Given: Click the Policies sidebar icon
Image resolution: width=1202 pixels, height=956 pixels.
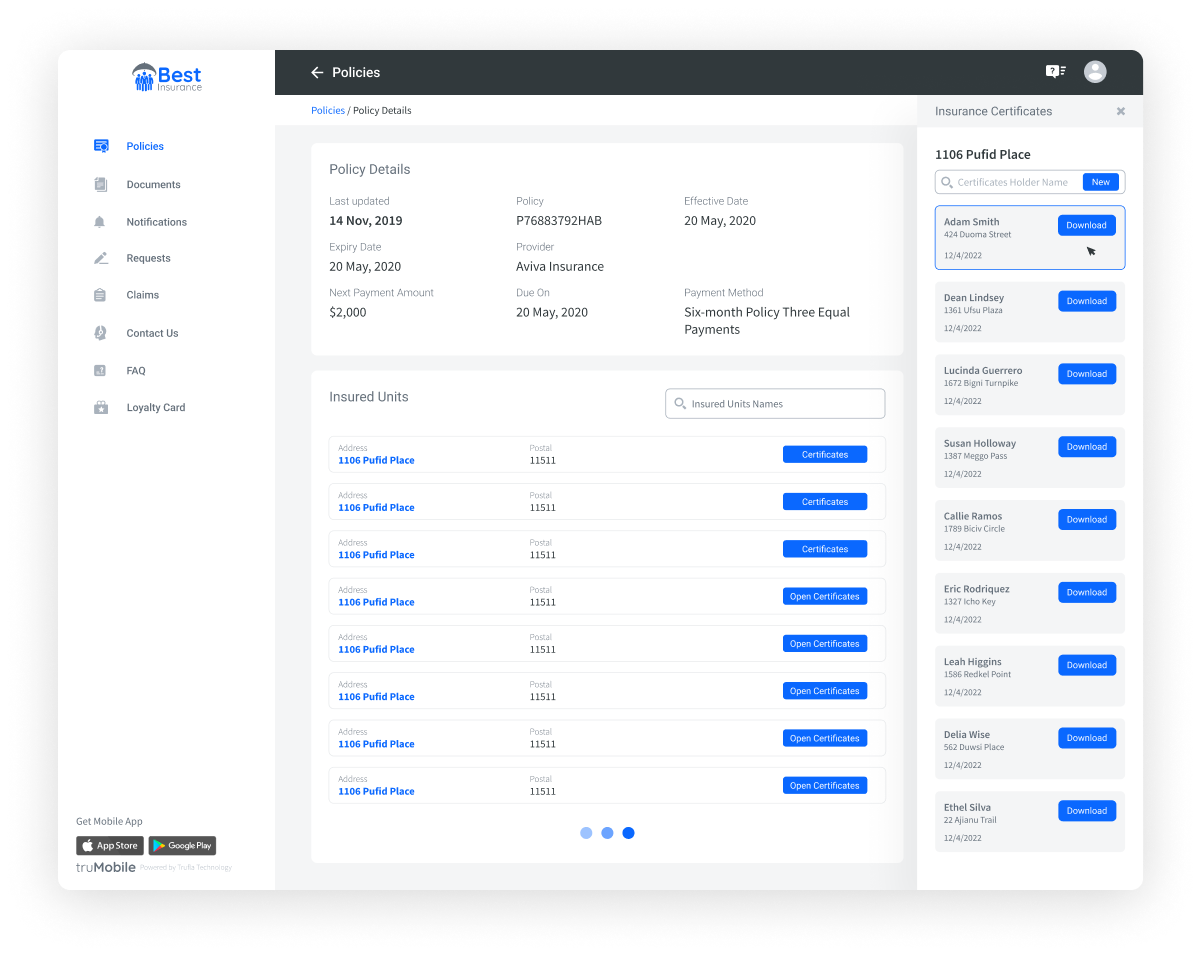Looking at the screenshot, I should point(101,146).
